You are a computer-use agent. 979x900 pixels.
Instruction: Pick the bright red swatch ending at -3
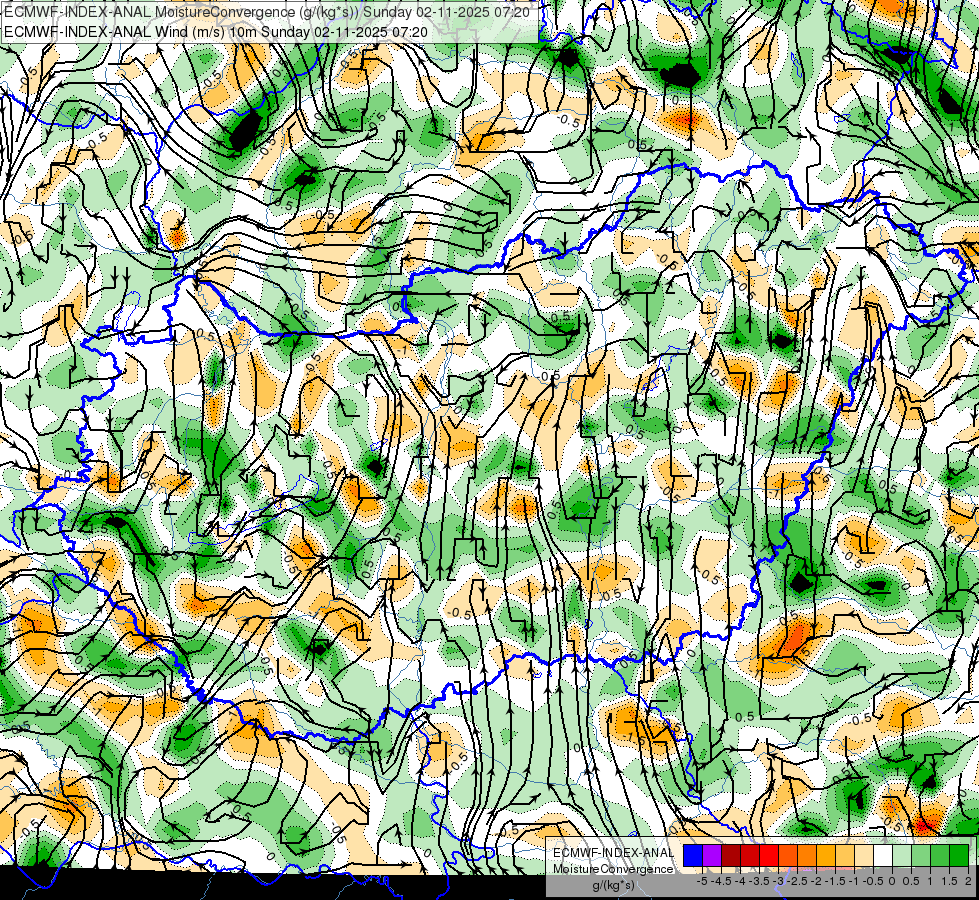coord(769,856)
